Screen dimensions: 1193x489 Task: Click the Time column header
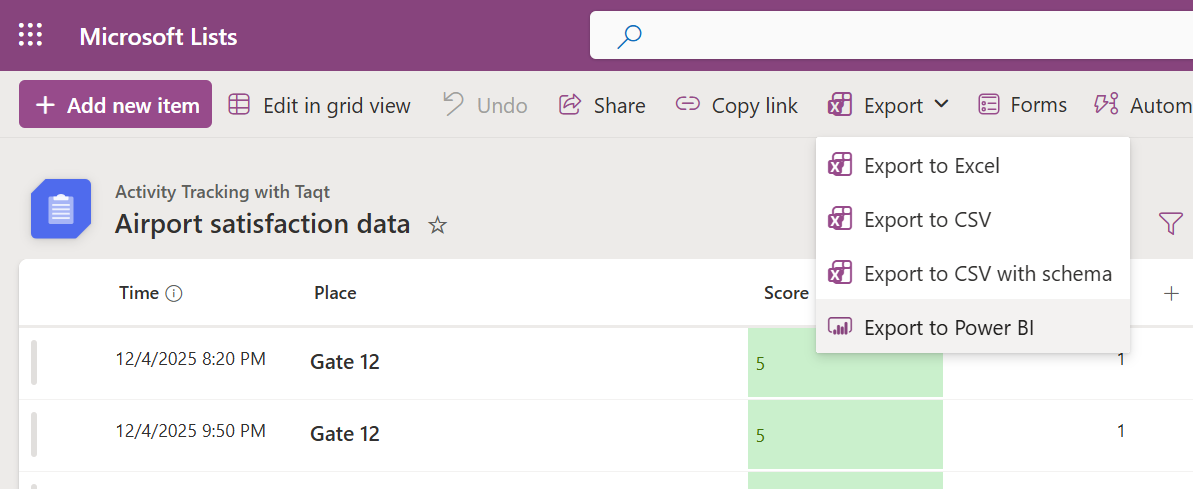point(139,293)
